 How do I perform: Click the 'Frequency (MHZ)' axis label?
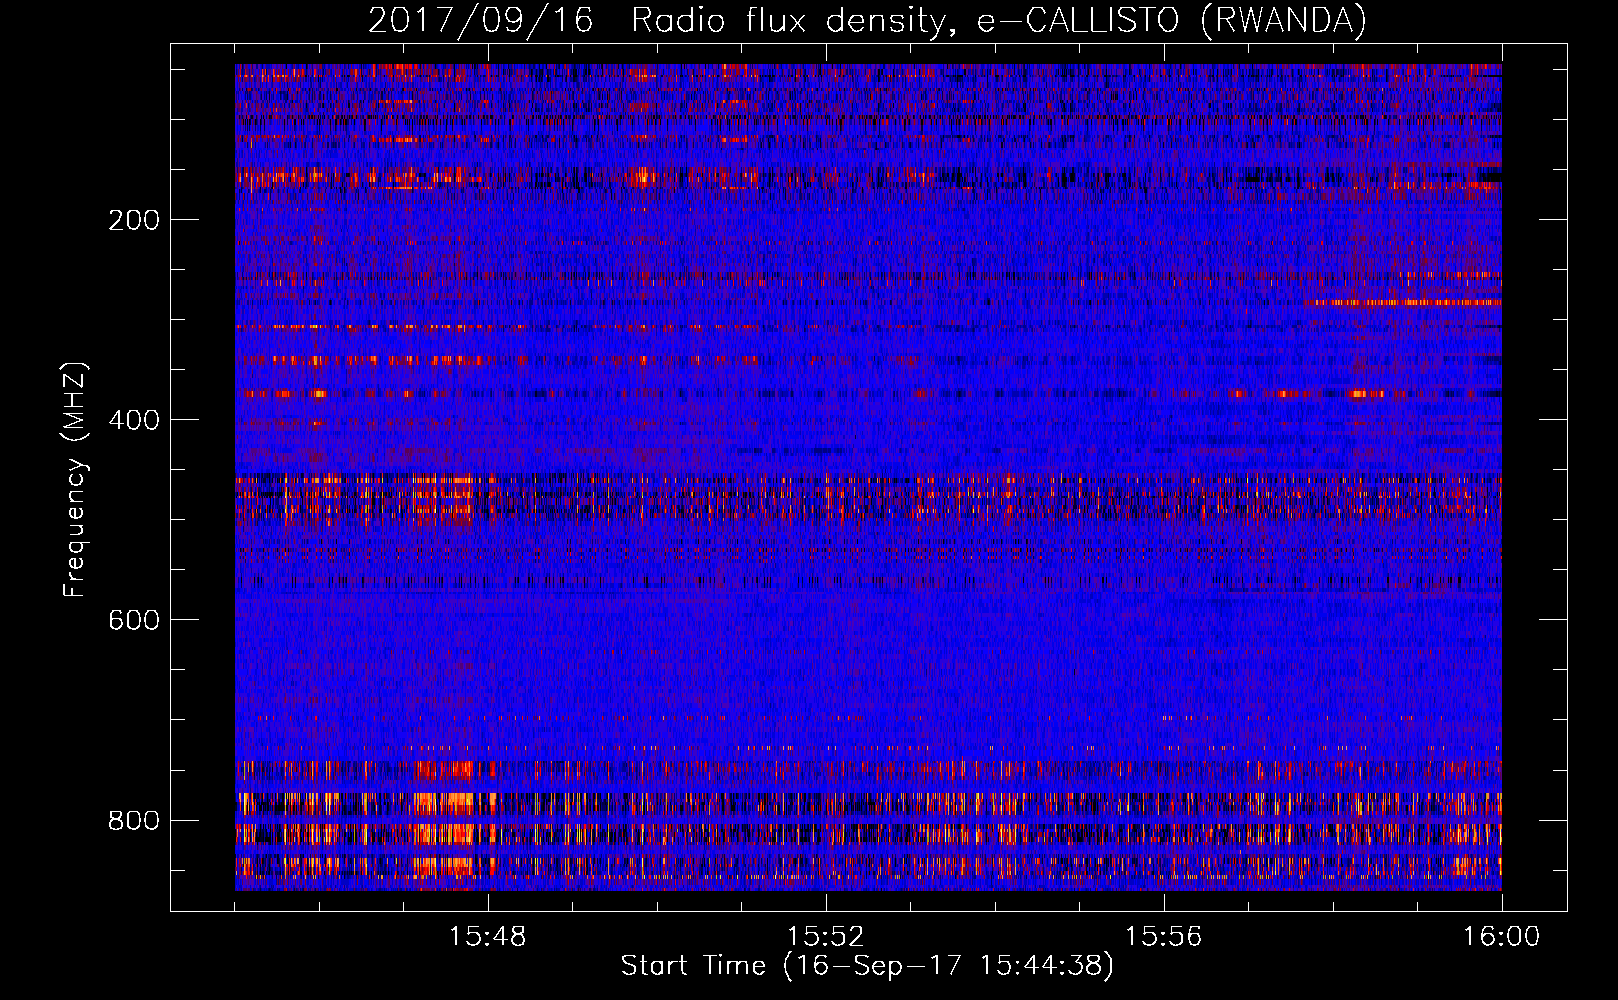click(75, 480)
